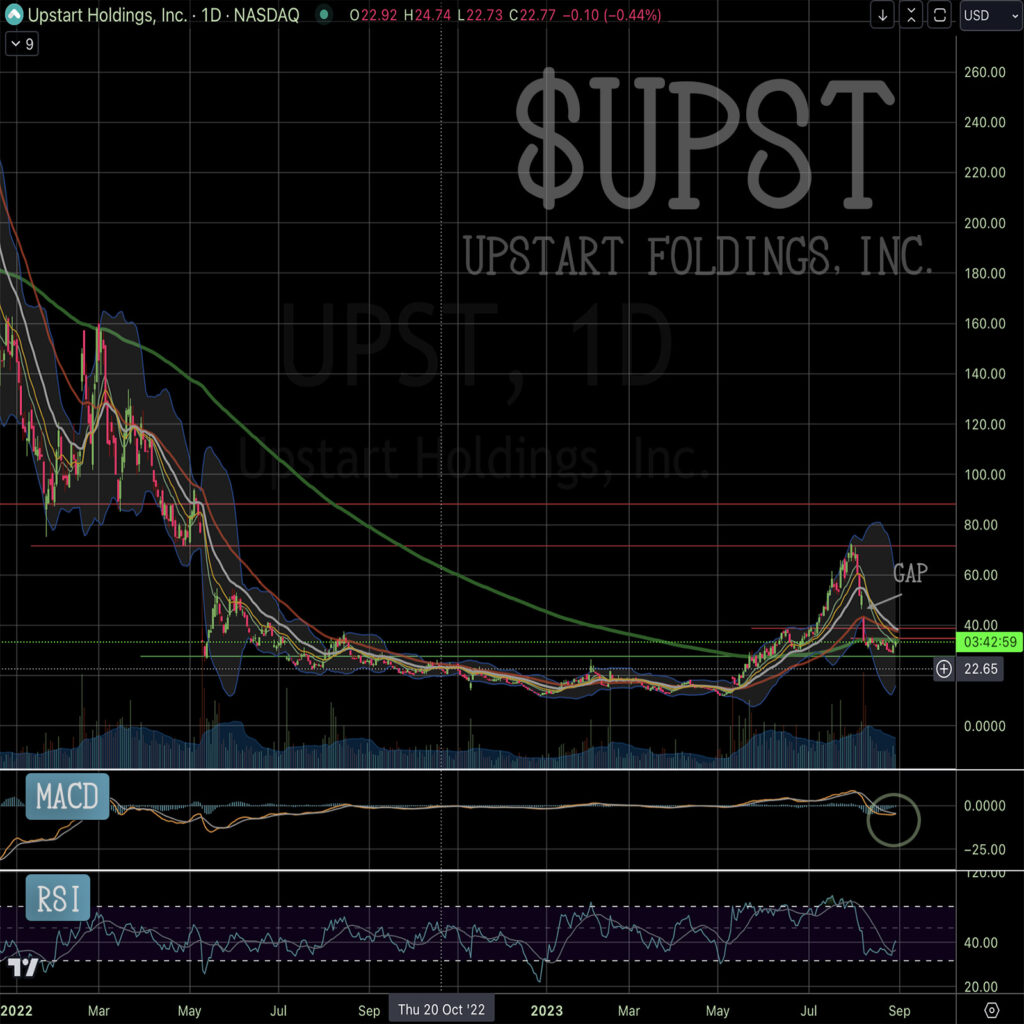1024x1024 pixels.
Task: Click the down arrow button beside USD
Action: click(882, 15)
